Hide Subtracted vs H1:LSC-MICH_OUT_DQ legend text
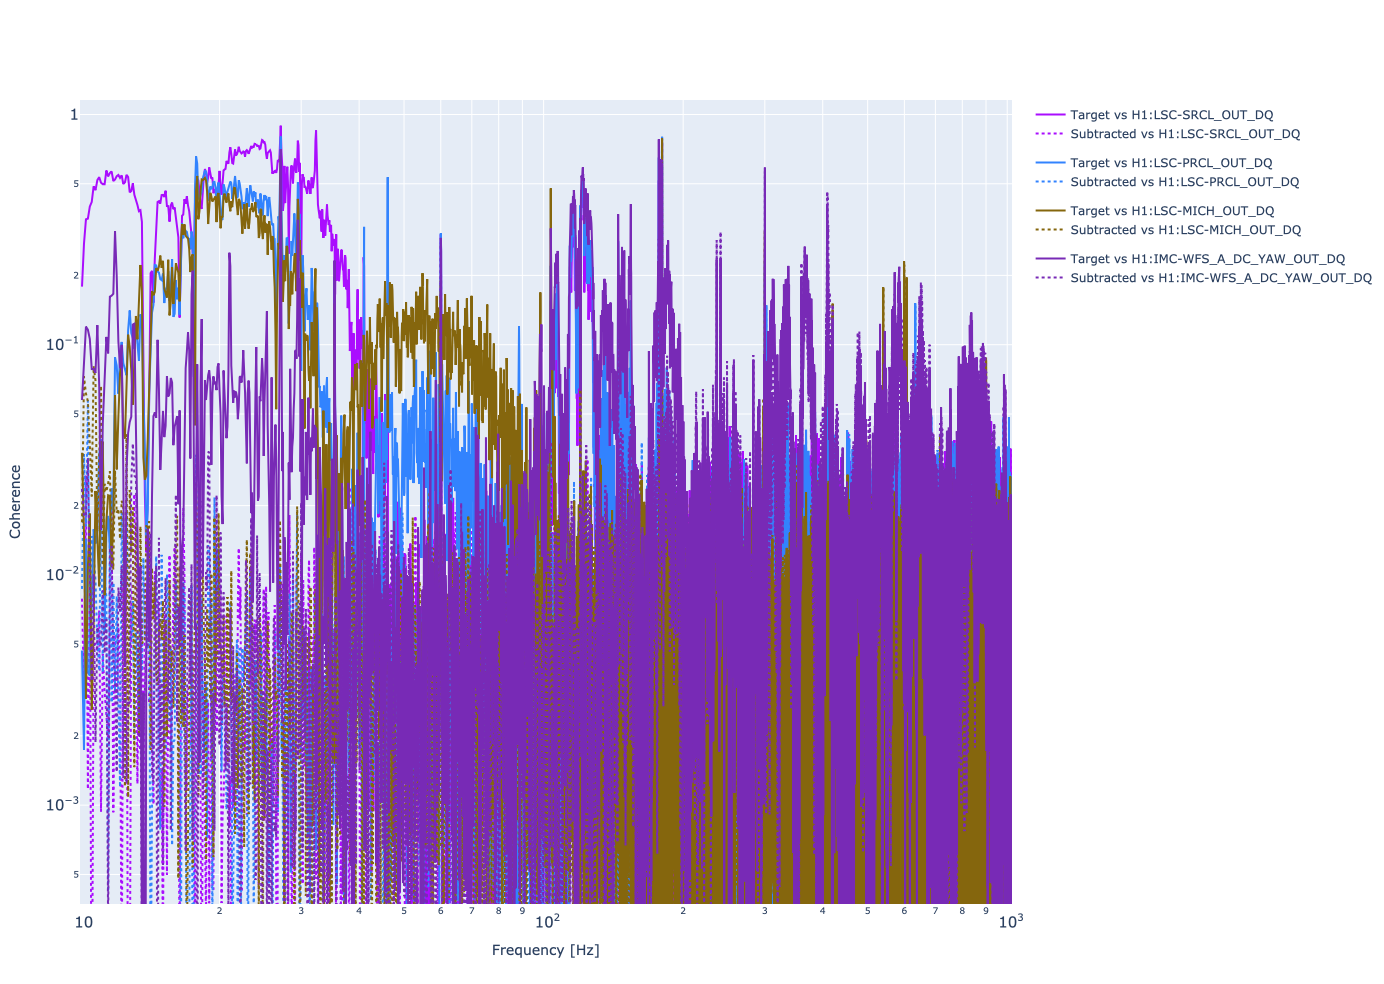This screenshot has height=984, width=1384. [1185, 230]
